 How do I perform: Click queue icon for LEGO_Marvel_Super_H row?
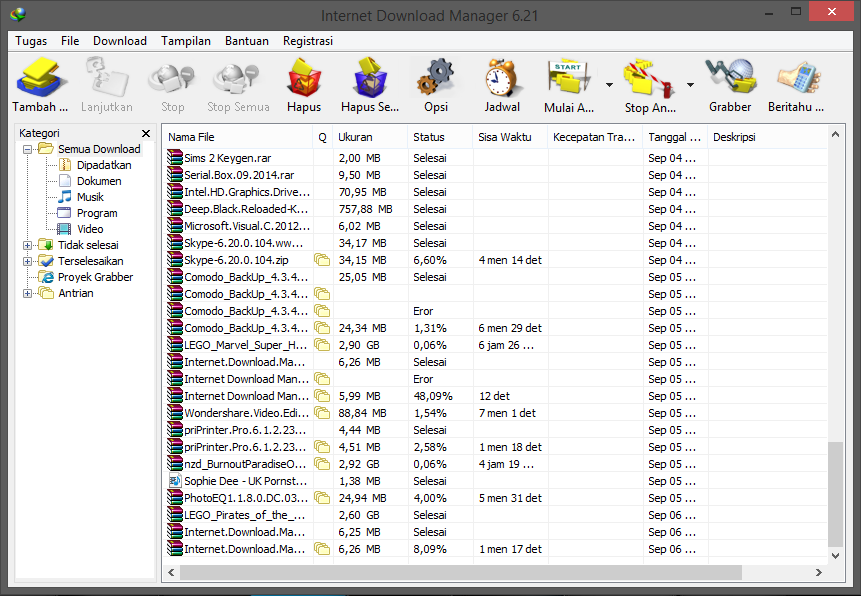pos(322,345)
